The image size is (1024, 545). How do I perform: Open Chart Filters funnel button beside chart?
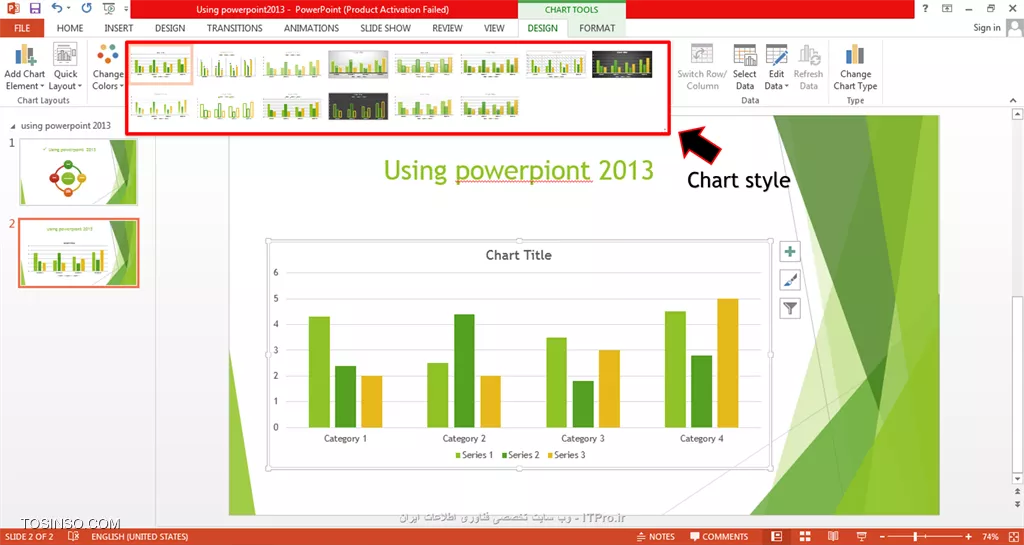(790, 308)
